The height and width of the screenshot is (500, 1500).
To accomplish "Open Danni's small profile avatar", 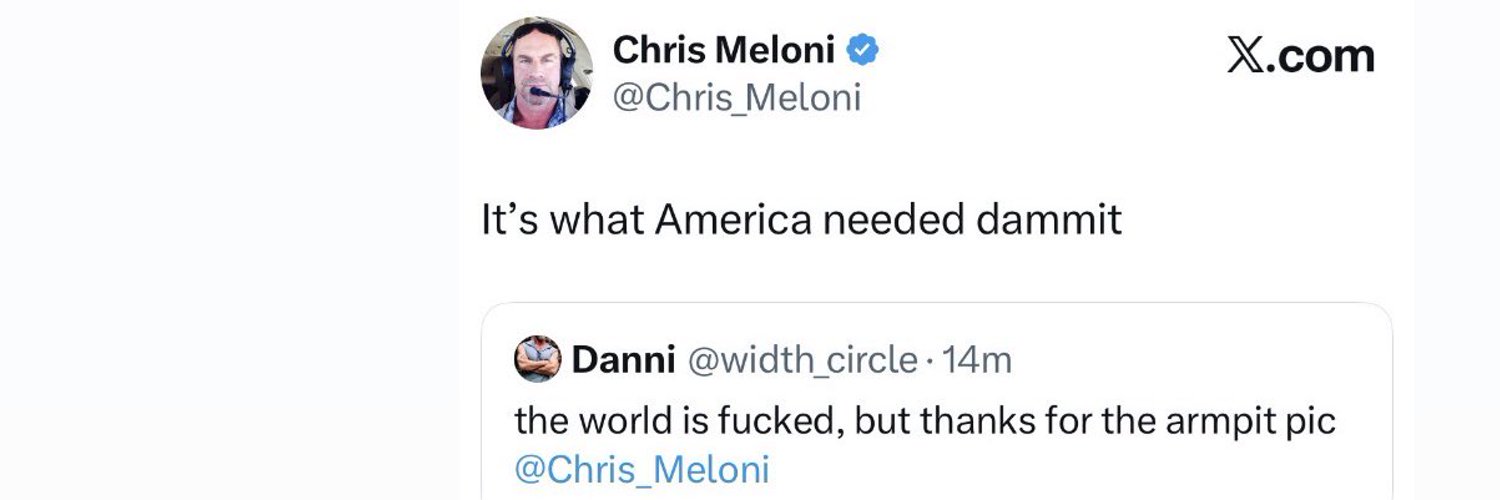I will click(x=538, y=359).
